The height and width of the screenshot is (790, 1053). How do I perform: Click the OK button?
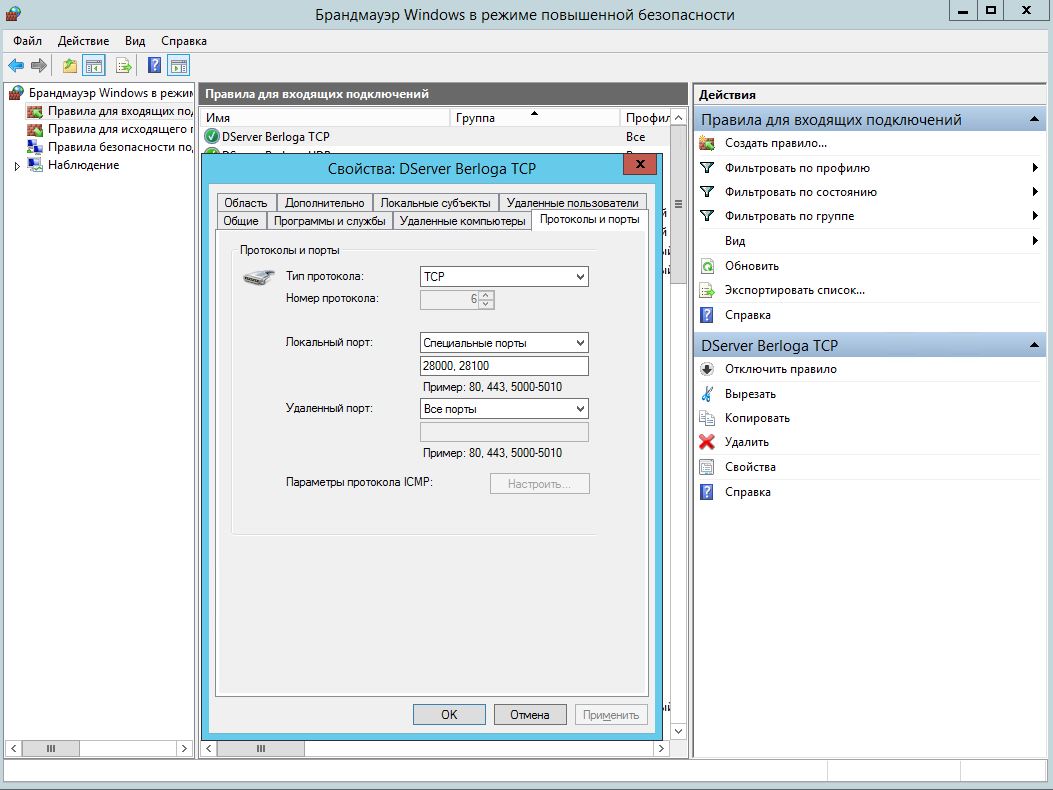pos(449,715)
